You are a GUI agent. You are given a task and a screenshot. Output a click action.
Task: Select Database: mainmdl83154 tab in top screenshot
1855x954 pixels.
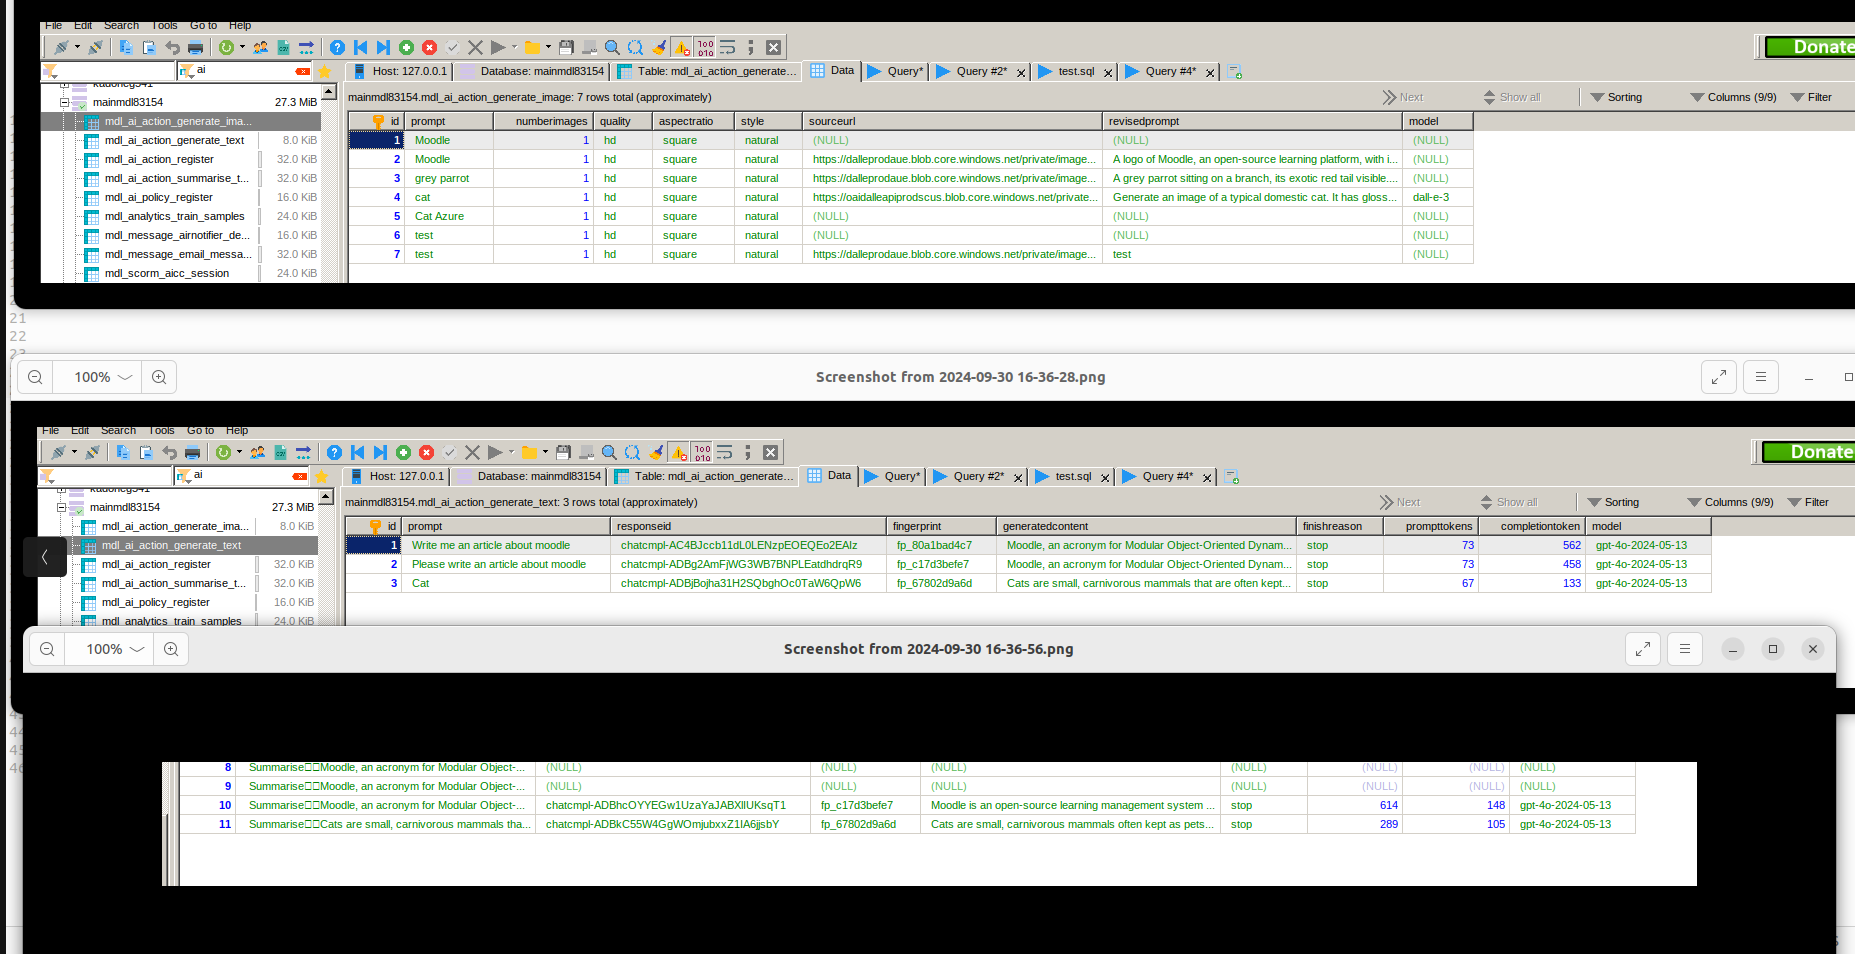(533, 71)
